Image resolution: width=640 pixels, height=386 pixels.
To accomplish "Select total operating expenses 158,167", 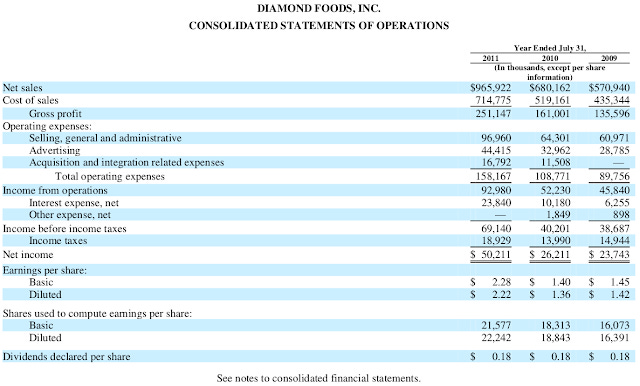I will [x=493, y=177].
